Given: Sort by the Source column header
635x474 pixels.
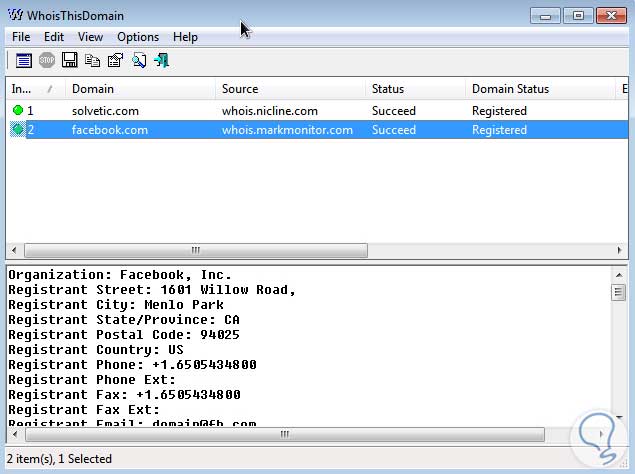Looking at the screenshot, I should 290,89.
